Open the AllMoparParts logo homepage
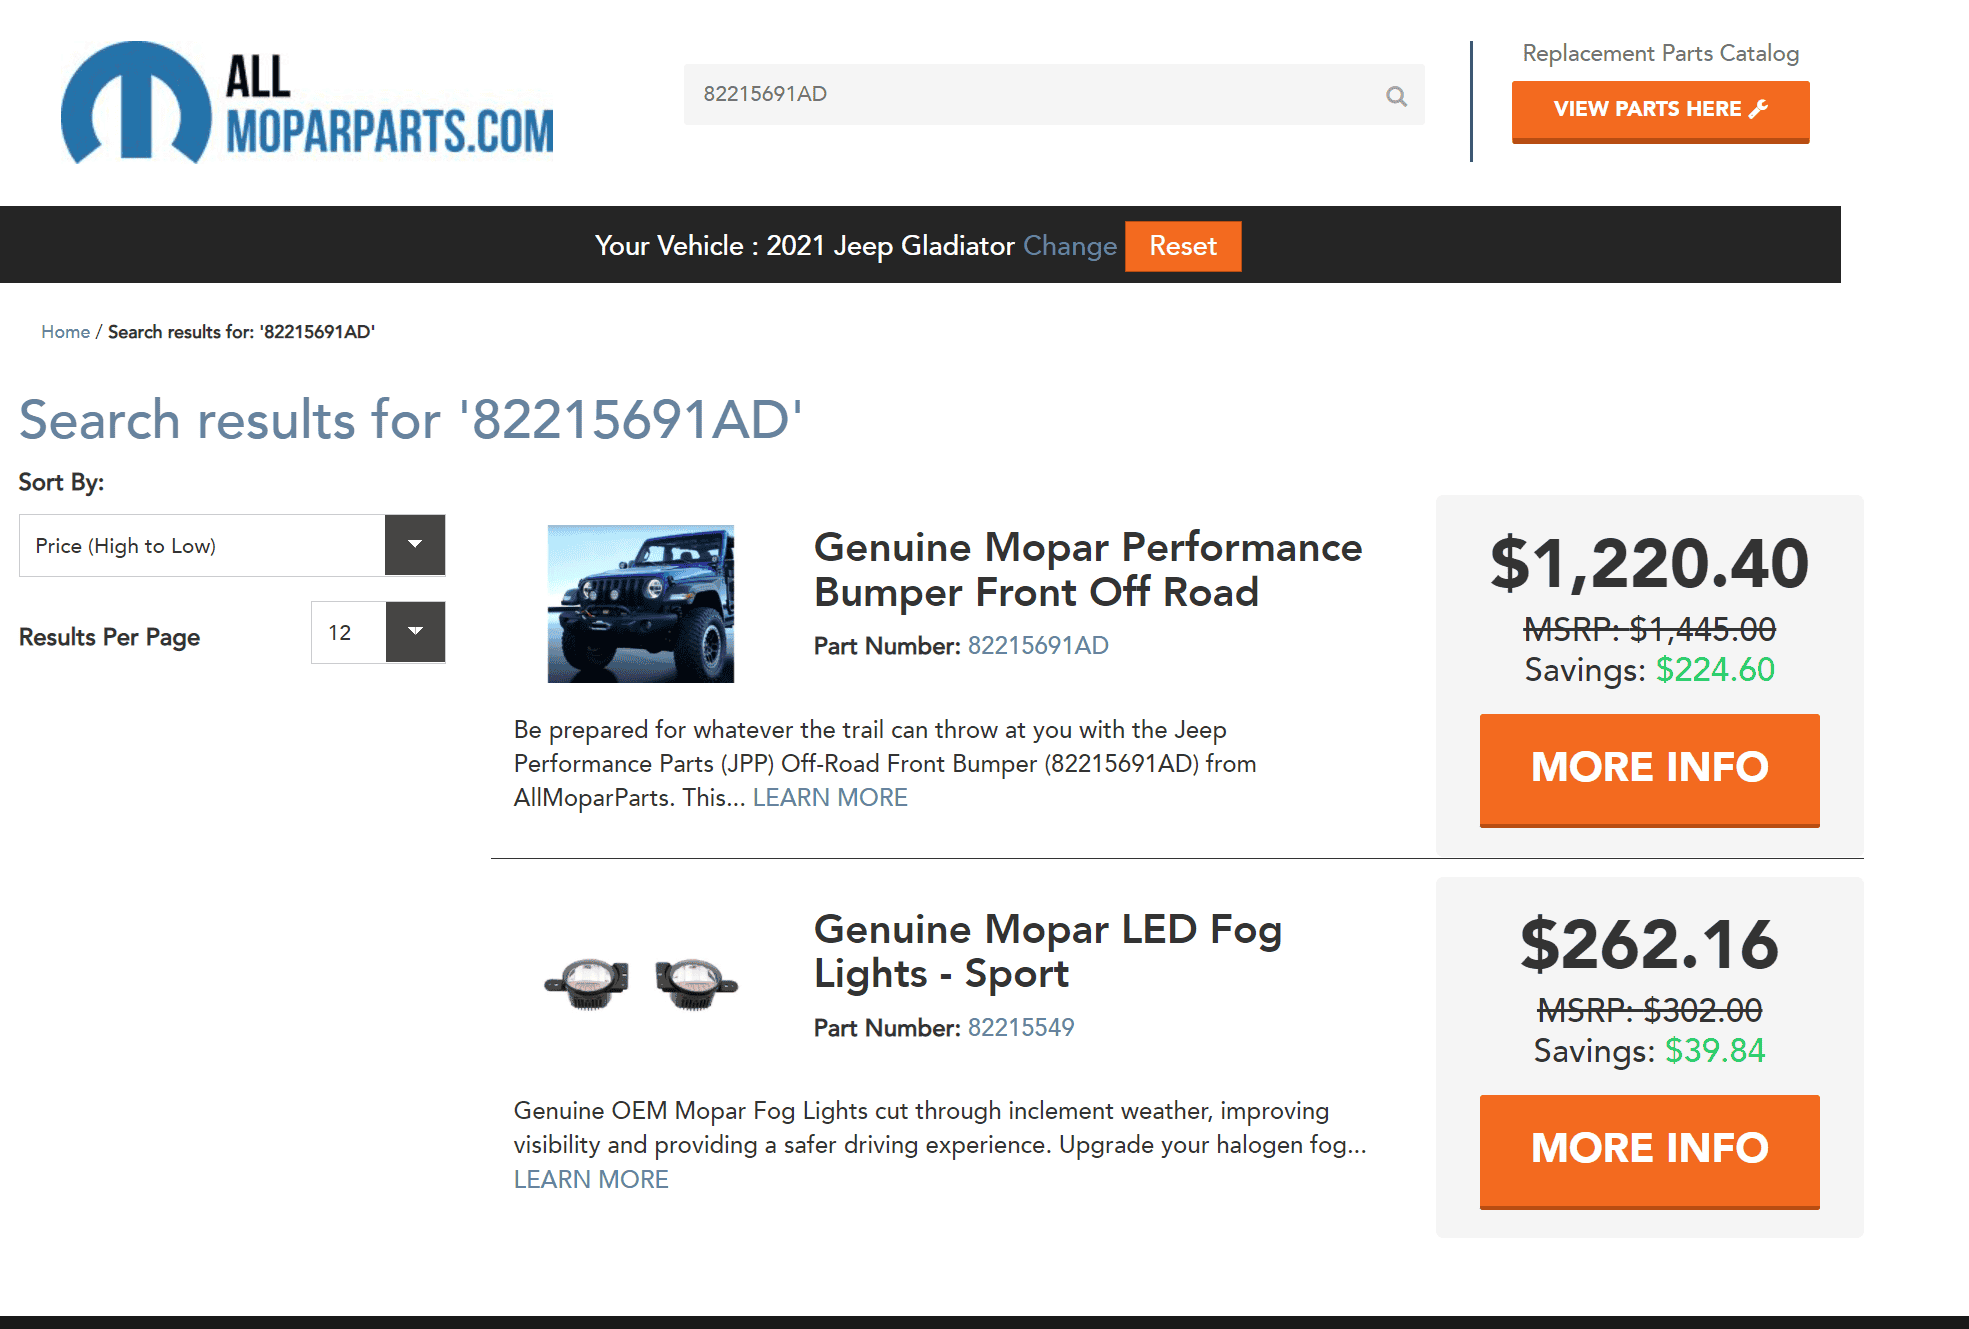Image resolution: width=1969 pixels, height=1329 pixels. [x=307, y=103]
